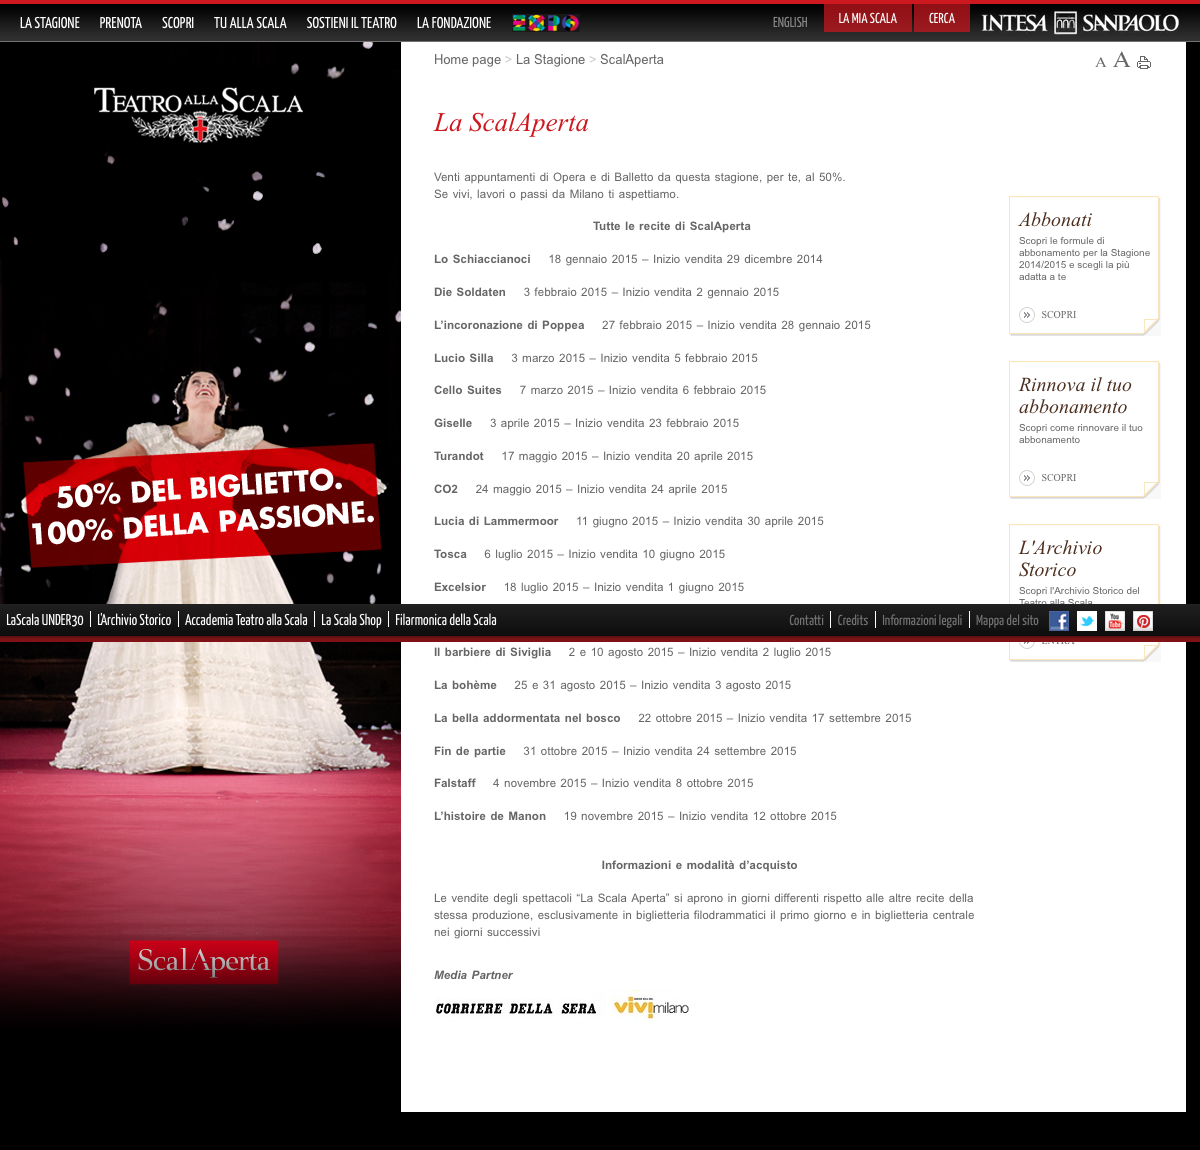Select the small font size icon
1200x1150 pixels.
[1100, 63]
